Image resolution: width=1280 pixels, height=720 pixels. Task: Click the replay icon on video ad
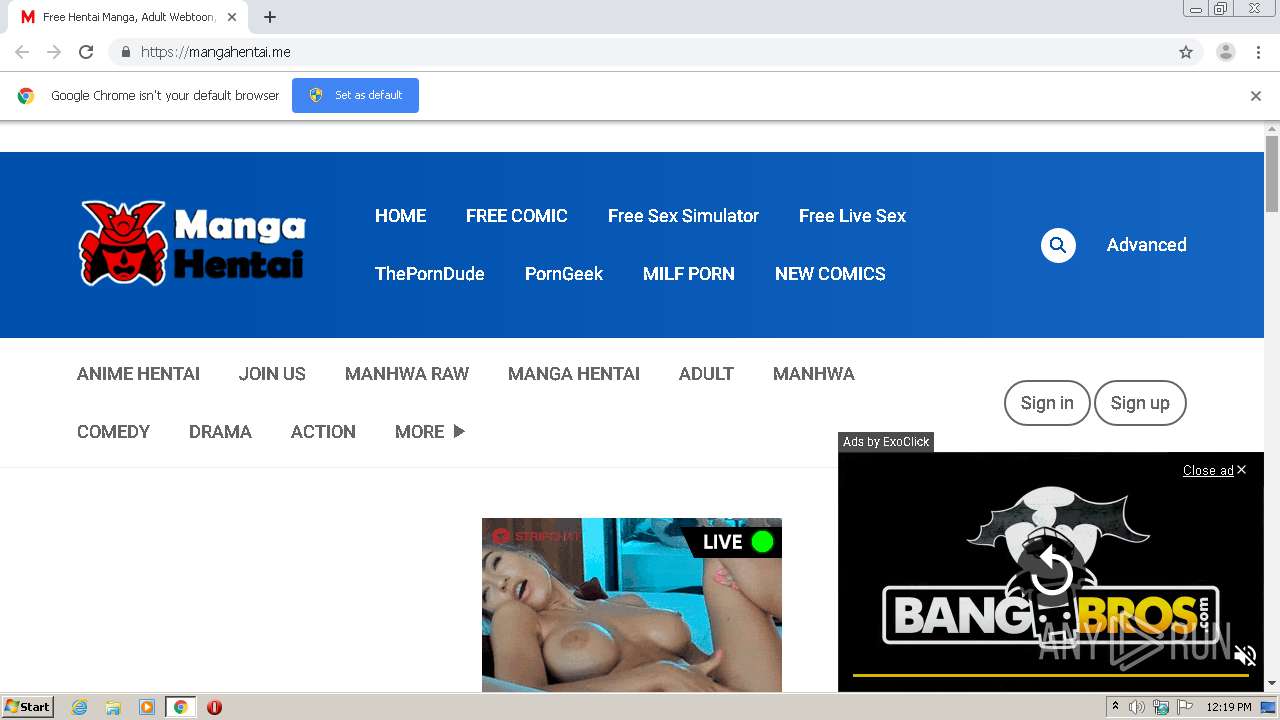1051,572
